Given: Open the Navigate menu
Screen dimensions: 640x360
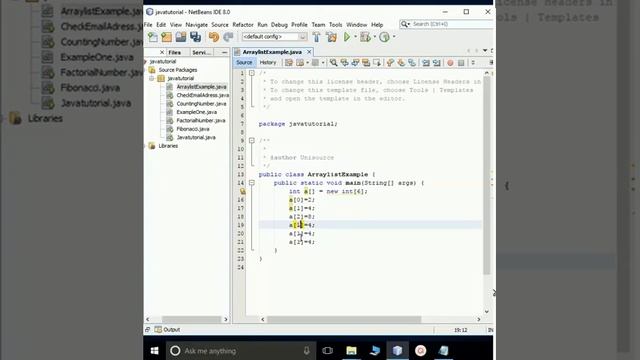Looking at the screenshot, I should click(197, 24).
